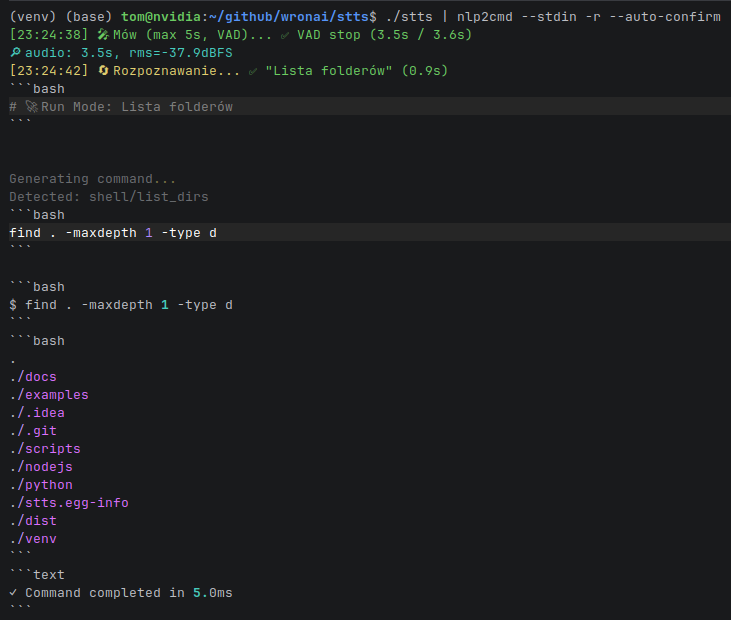Click the highlighted "find . -maxdepth 1 -type d" line

coord(113,233)
